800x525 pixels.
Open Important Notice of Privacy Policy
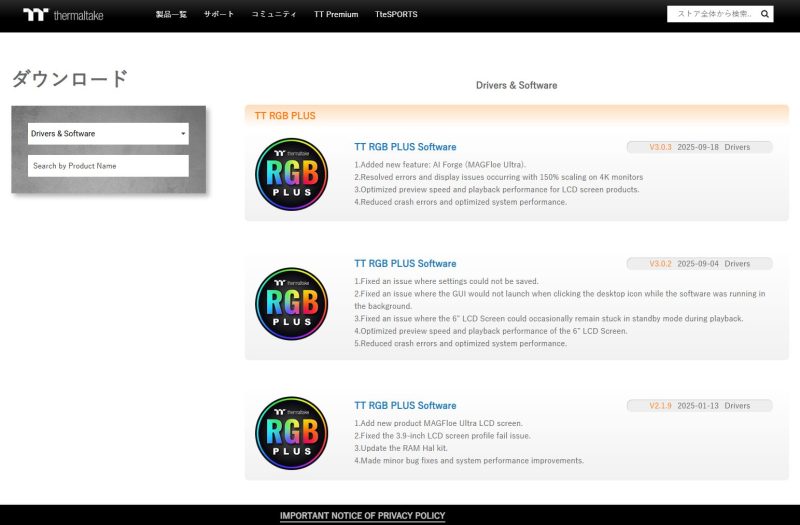pos(362,516)
